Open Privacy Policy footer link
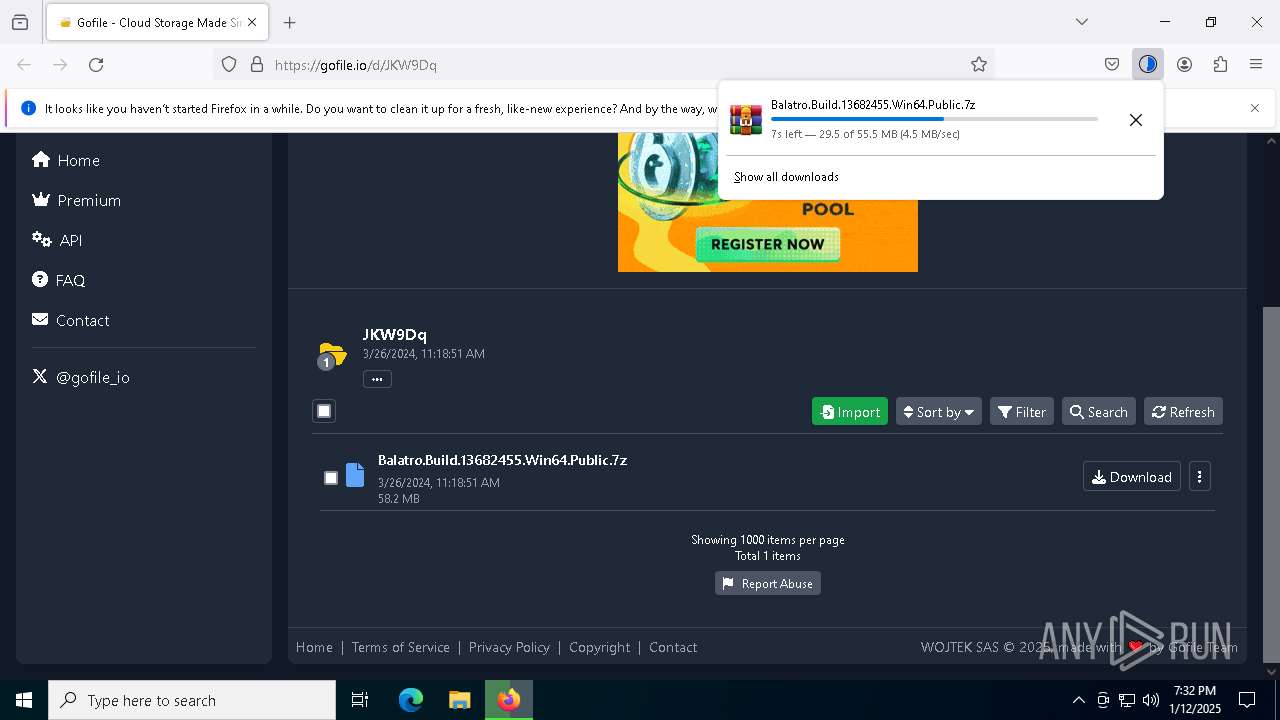Screen dimensions: 1280x720 (x=509, y=647)
